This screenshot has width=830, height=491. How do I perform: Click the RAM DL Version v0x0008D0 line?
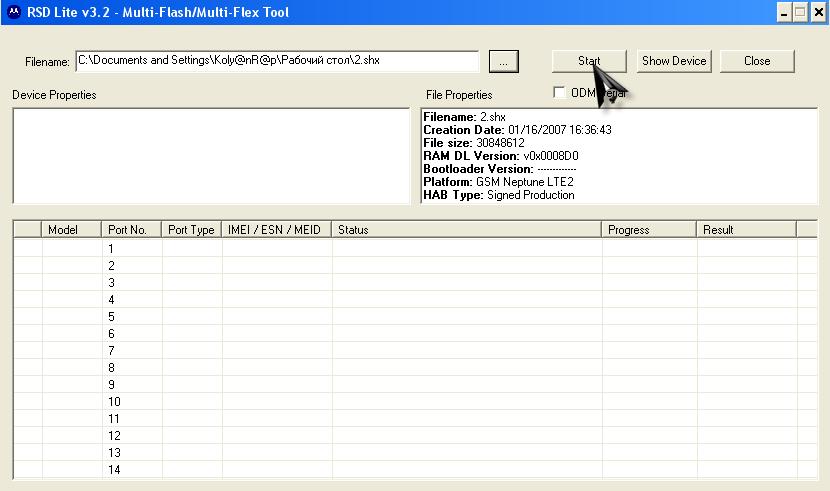click(x=501, y=156)
